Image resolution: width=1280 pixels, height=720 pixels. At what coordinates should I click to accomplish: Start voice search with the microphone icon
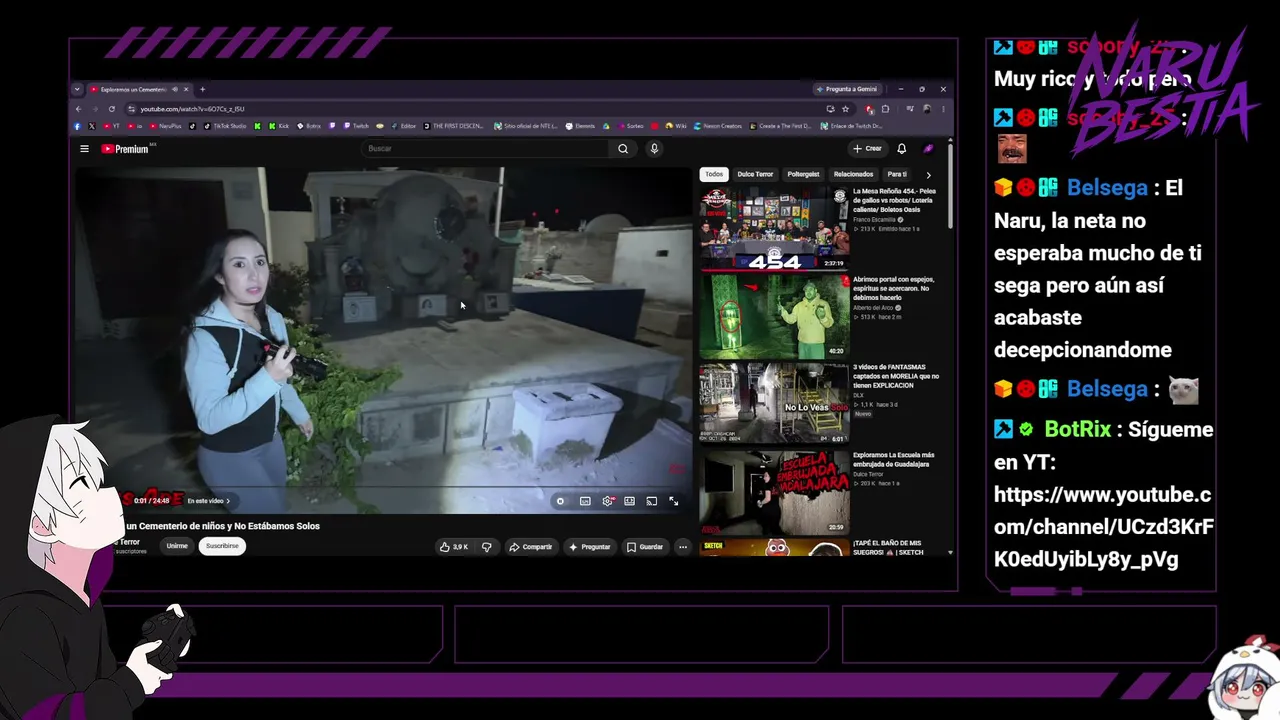point(654,149)
